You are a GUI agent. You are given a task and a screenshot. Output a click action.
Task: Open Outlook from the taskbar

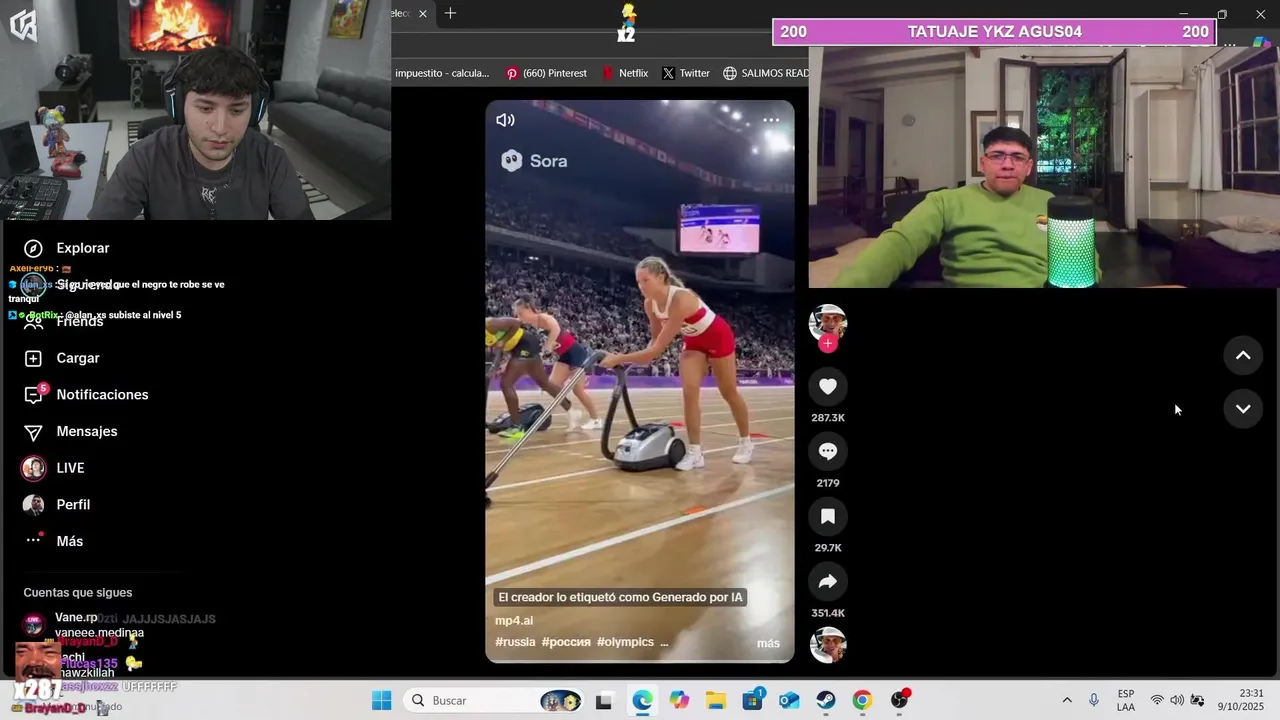[x=789, y=701]
